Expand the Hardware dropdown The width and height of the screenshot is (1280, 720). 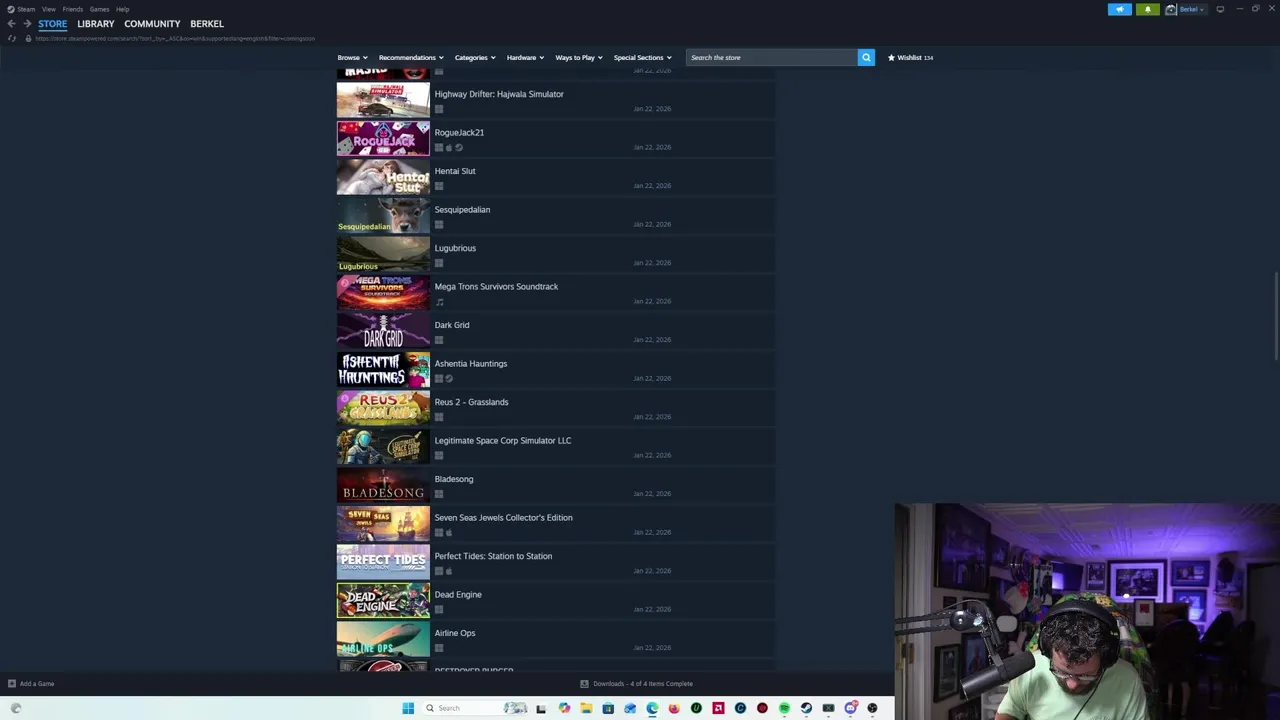[x=525, y=57]
